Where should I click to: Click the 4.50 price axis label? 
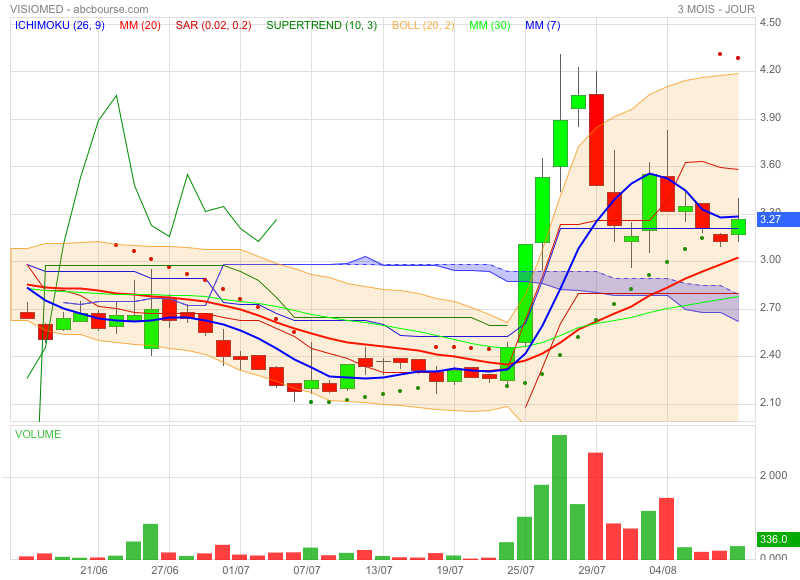(x=770, y=22)
